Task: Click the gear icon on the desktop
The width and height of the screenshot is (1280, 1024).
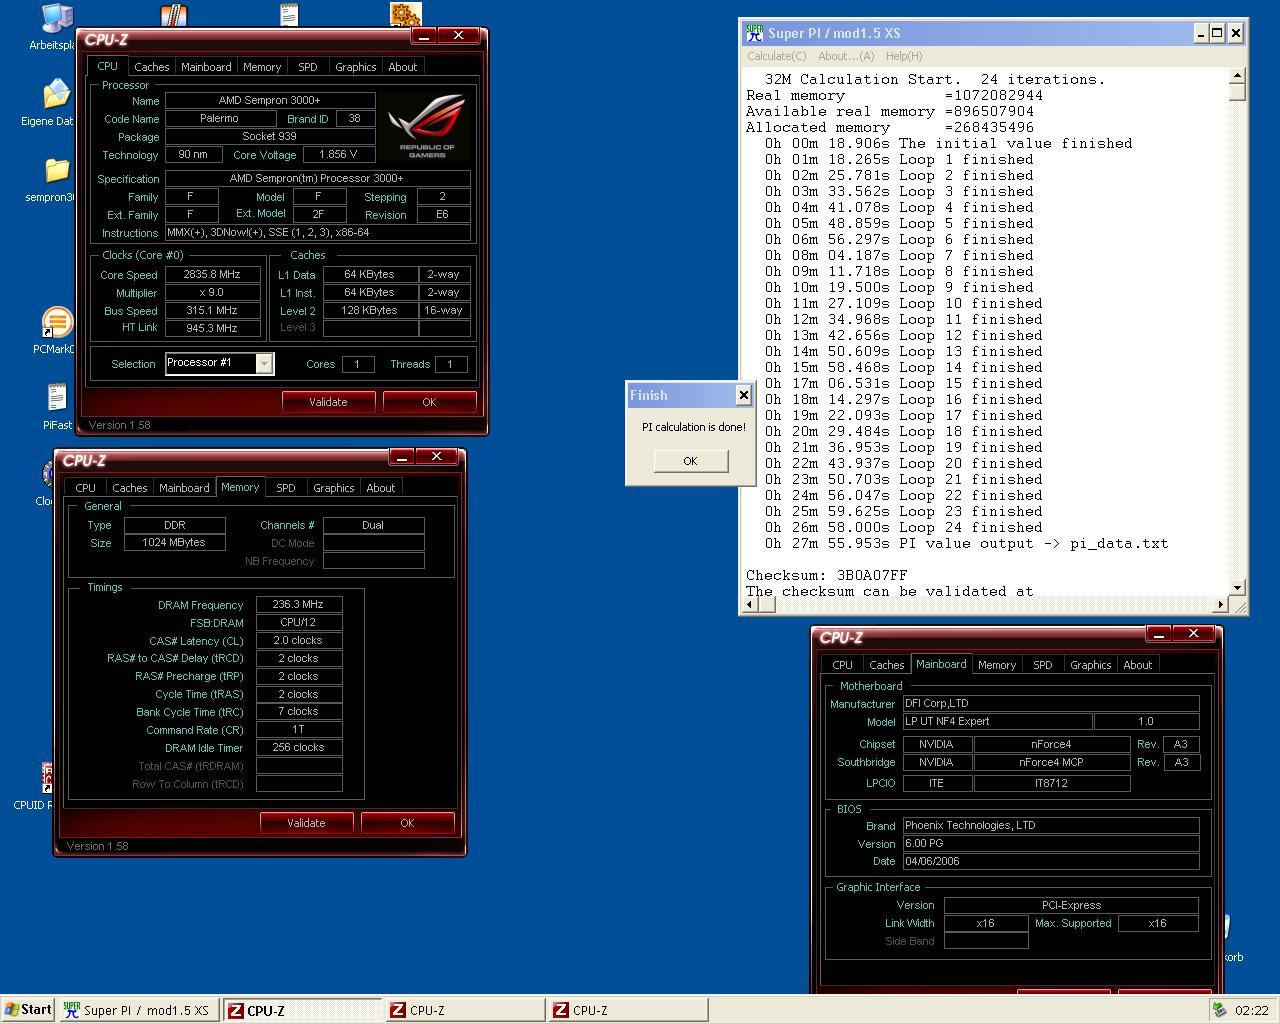Action: tap(405, 13)
